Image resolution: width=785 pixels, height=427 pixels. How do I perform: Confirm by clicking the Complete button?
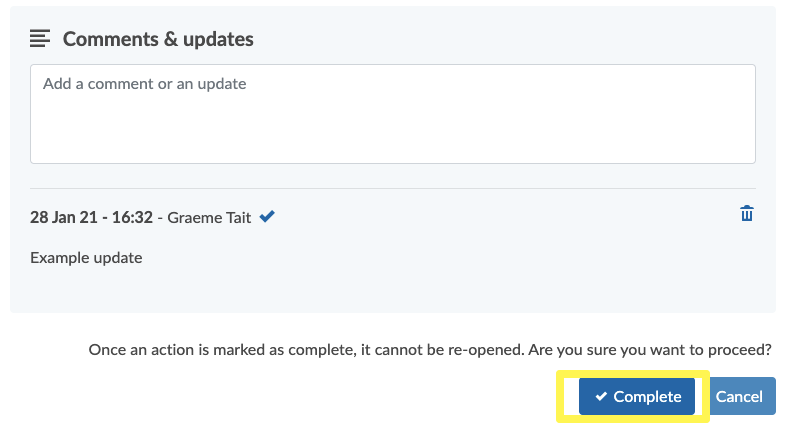click(637, 396)
